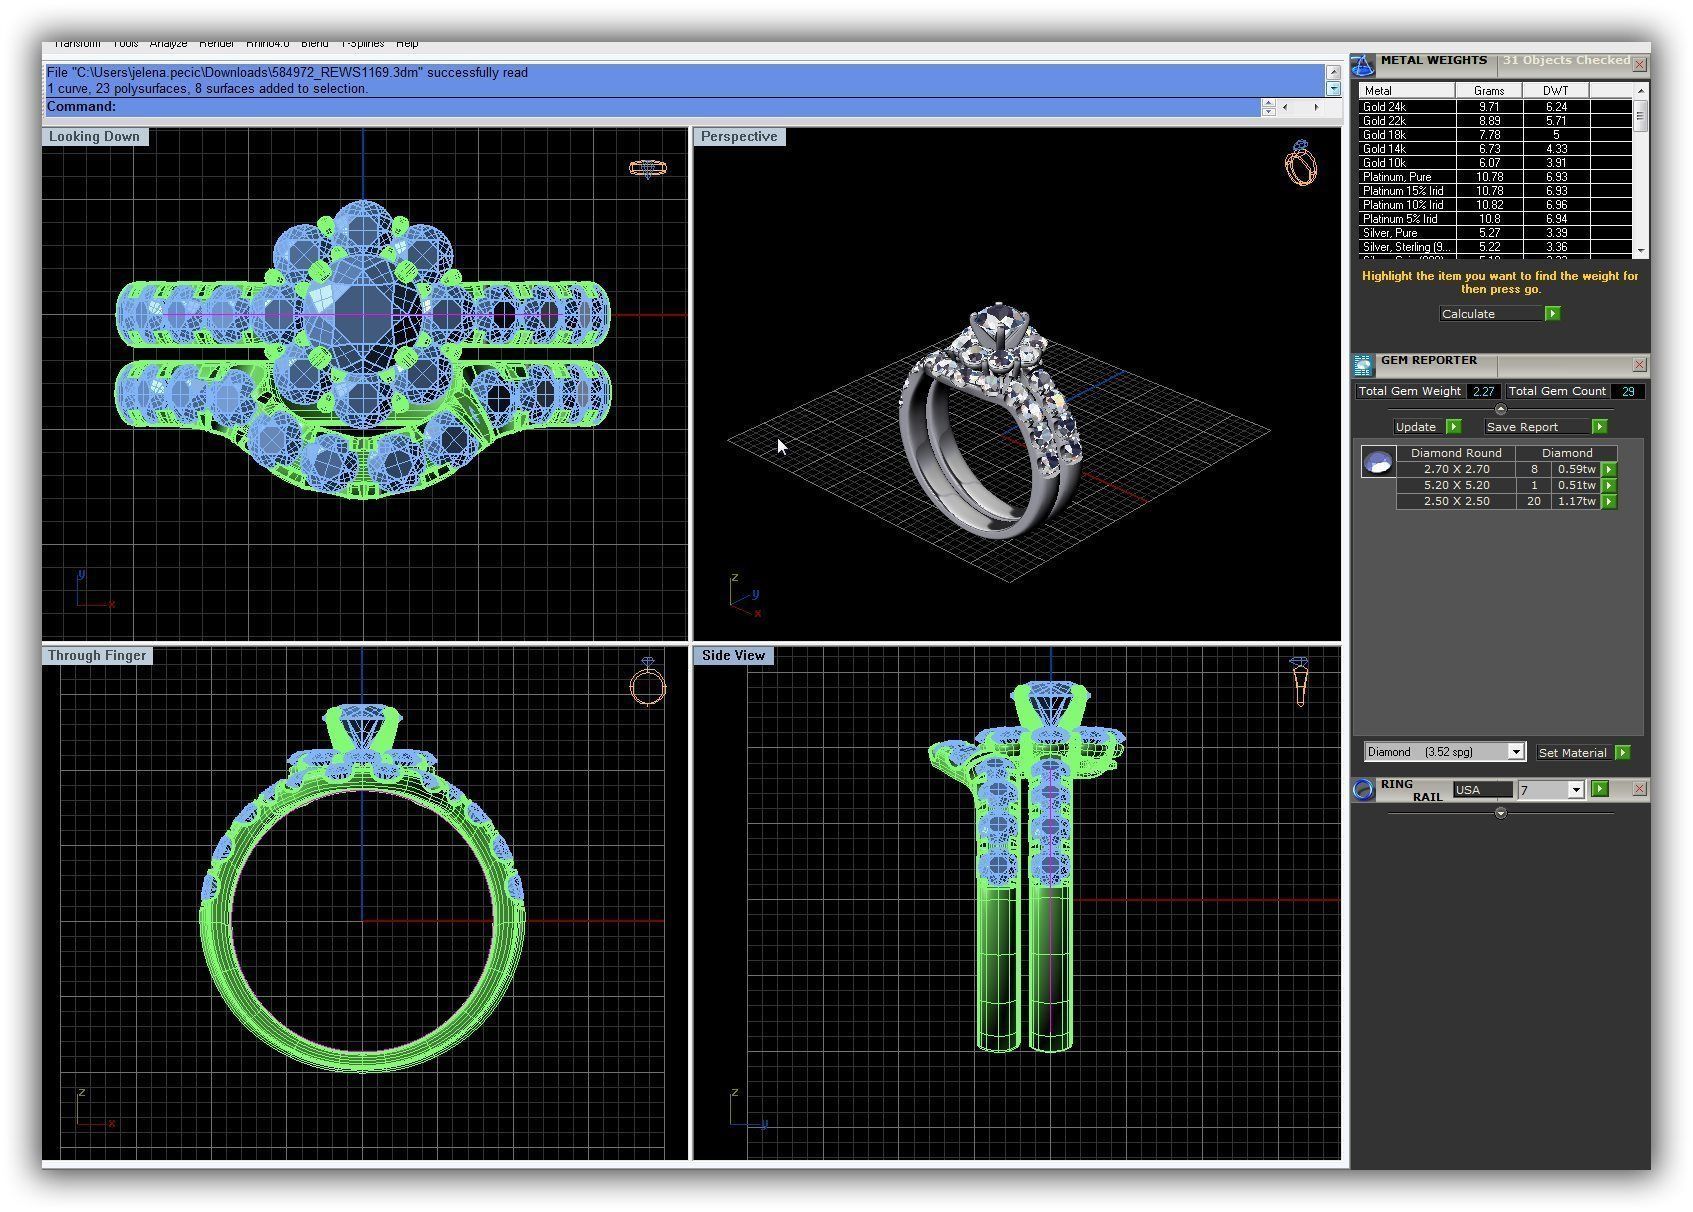Click the Gem Reporter panel icon
This screenshot has width=1693, height=1212.
point(1363,365)
